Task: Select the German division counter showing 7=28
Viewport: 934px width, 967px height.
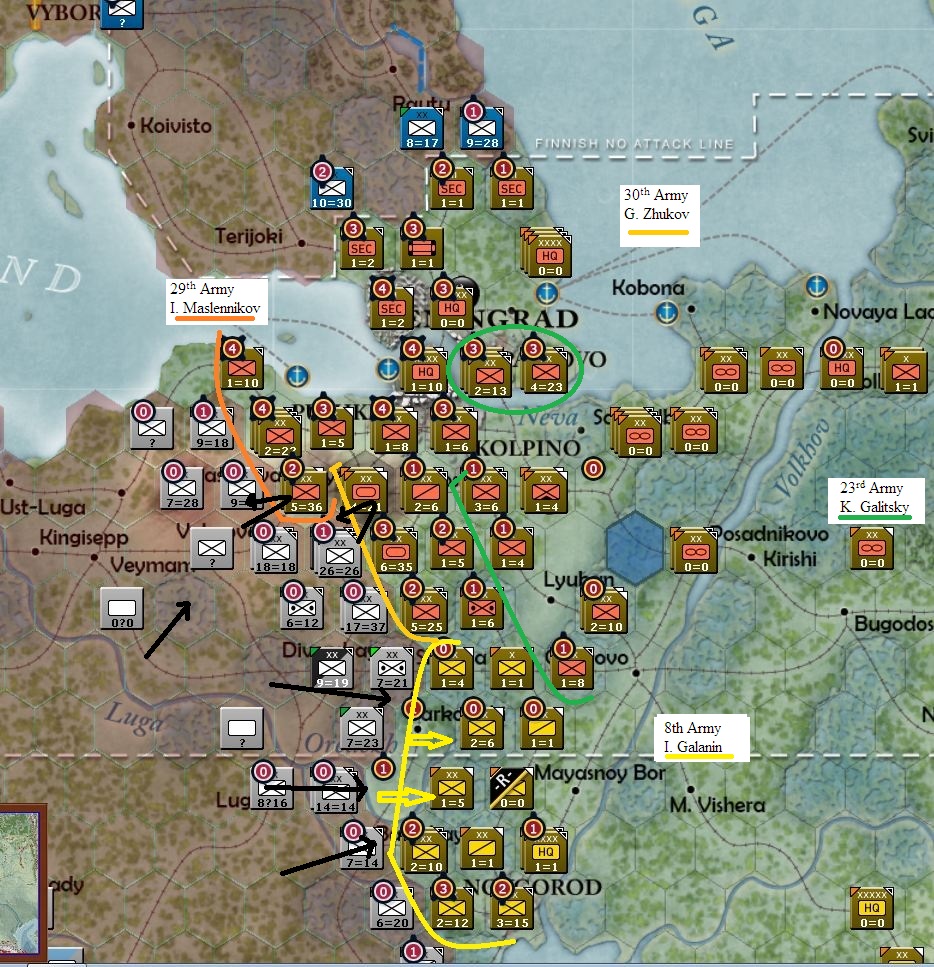Action: [182, 488]
